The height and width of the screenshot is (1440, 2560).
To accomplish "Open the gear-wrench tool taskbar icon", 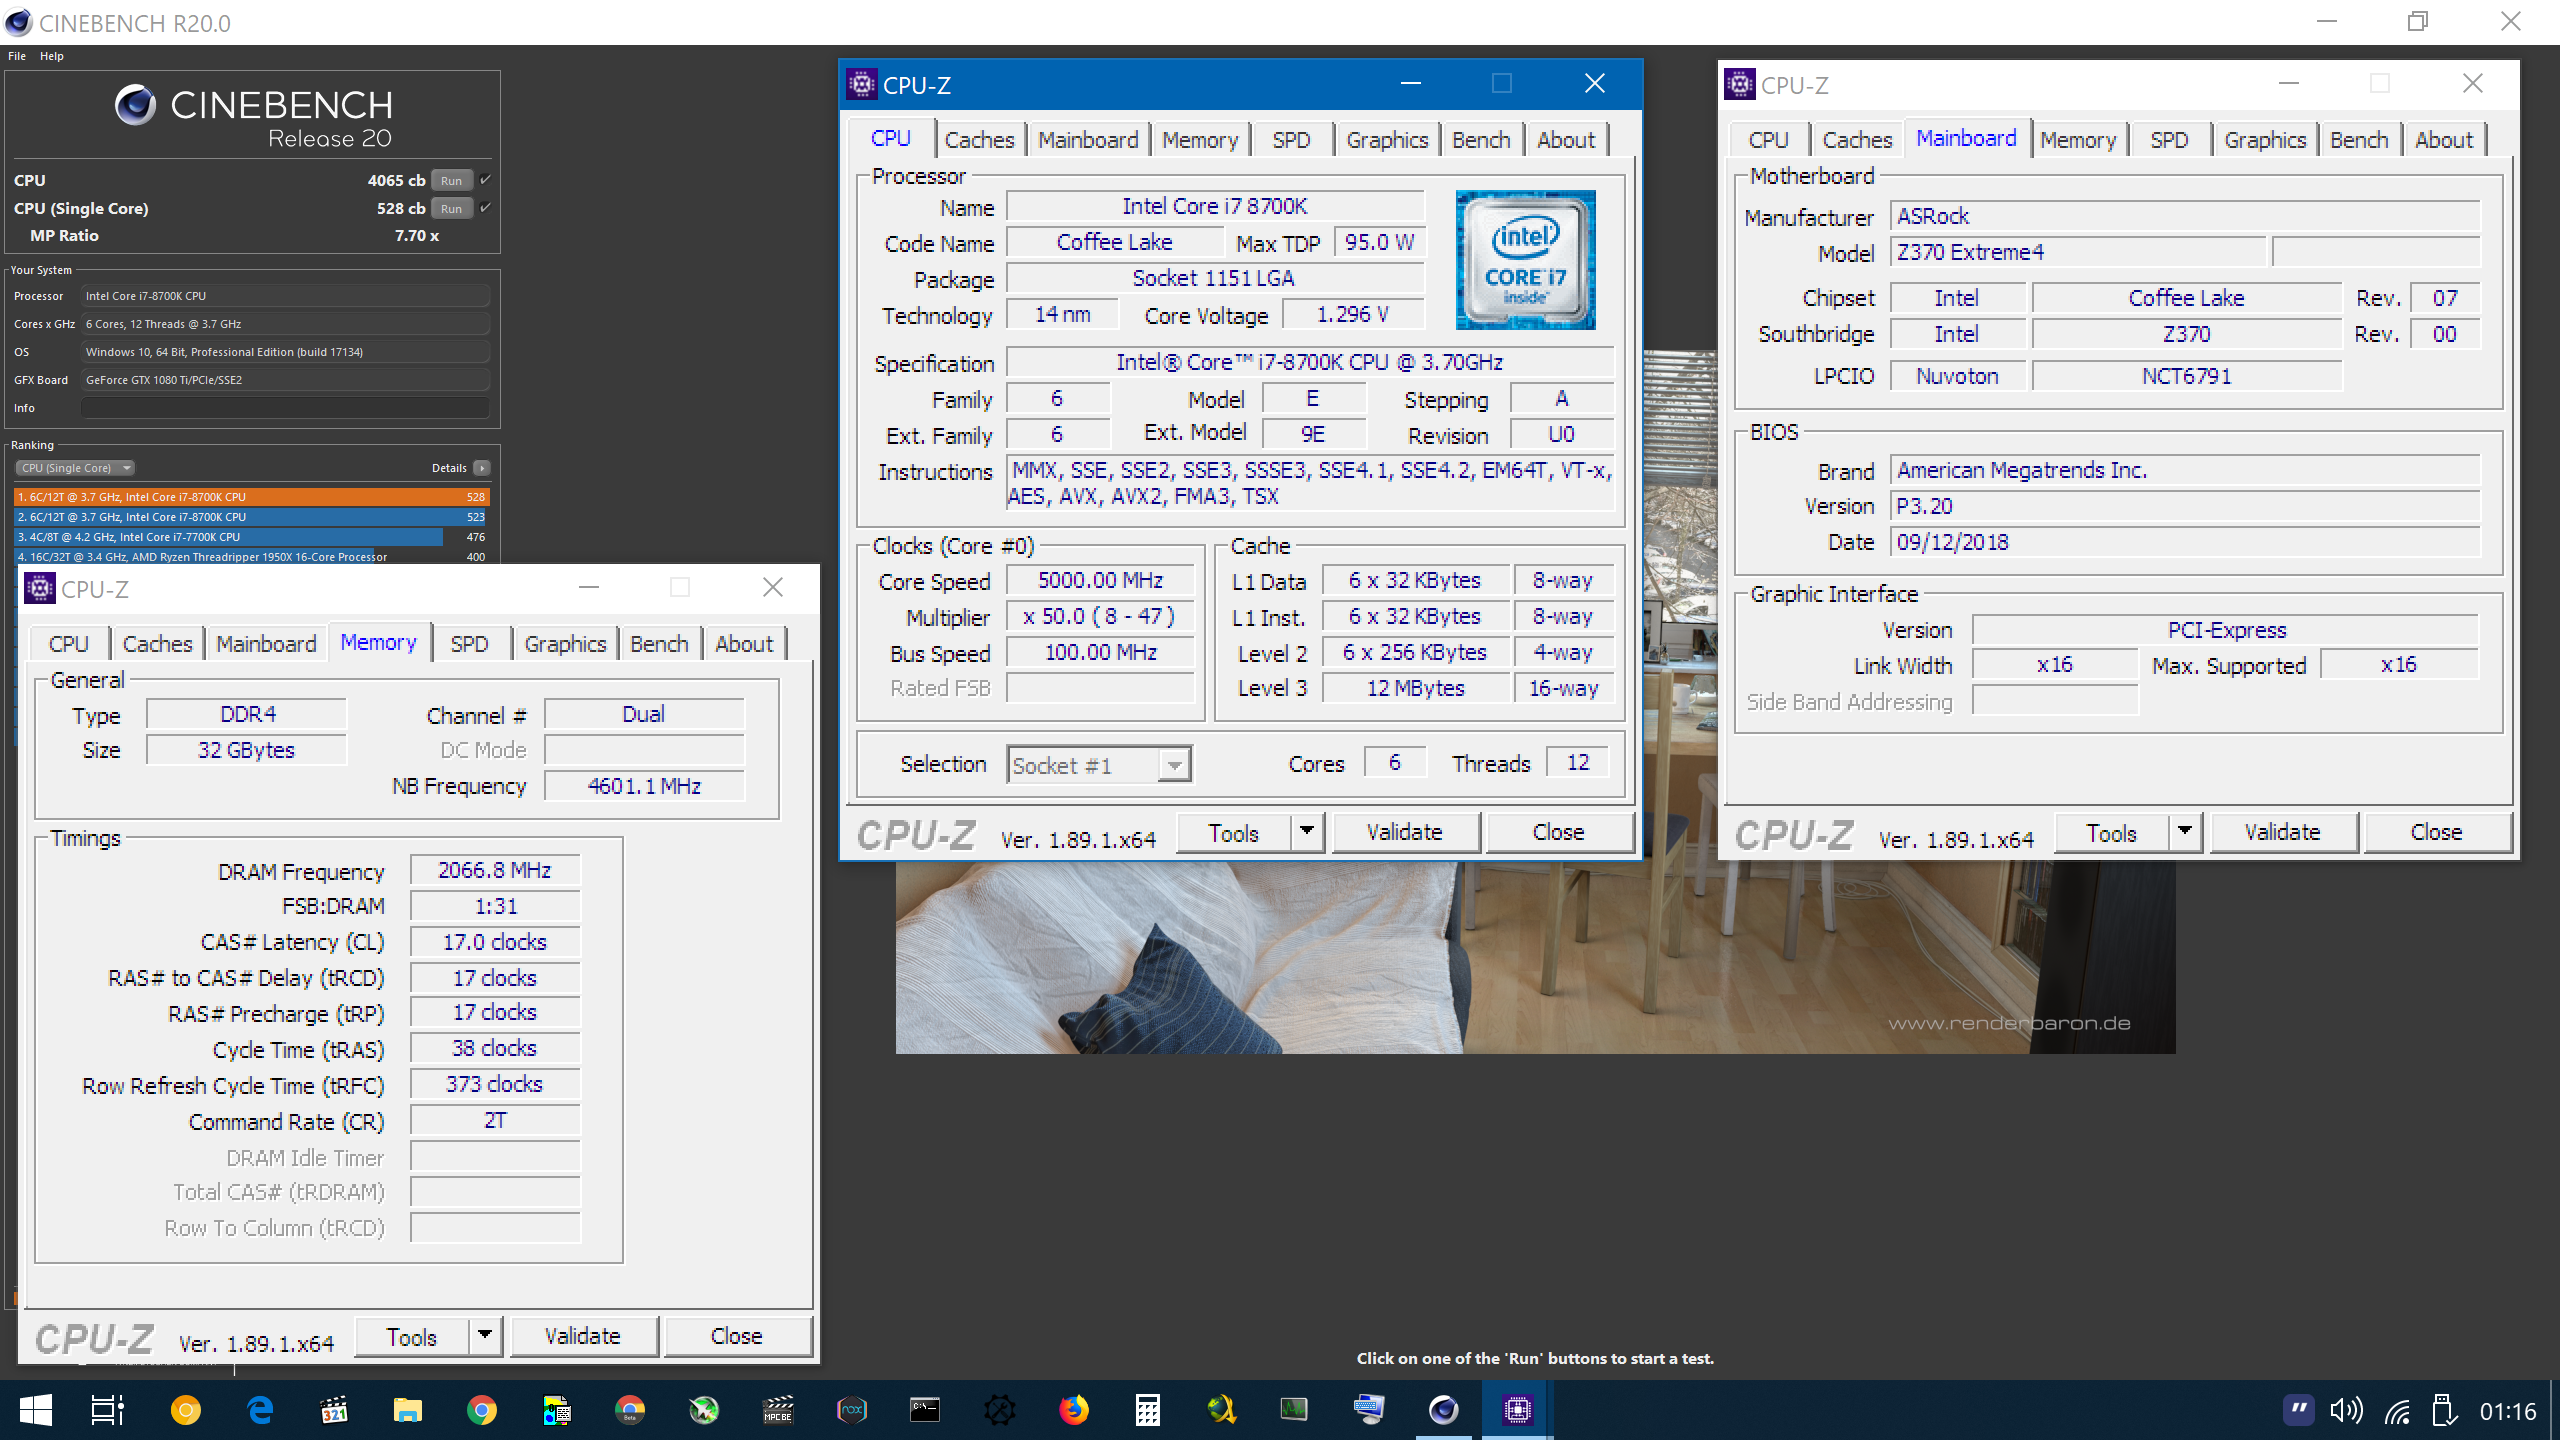I will 999,1410.
